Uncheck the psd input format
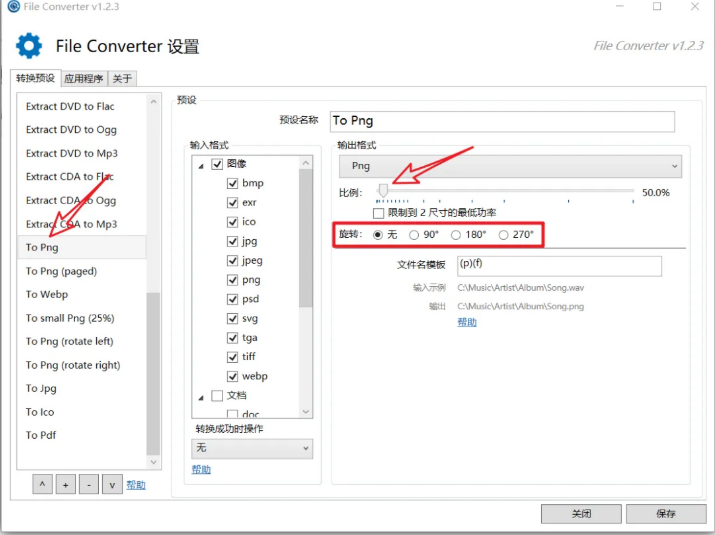This screenshot has height=535, width=715. (233, 299)
